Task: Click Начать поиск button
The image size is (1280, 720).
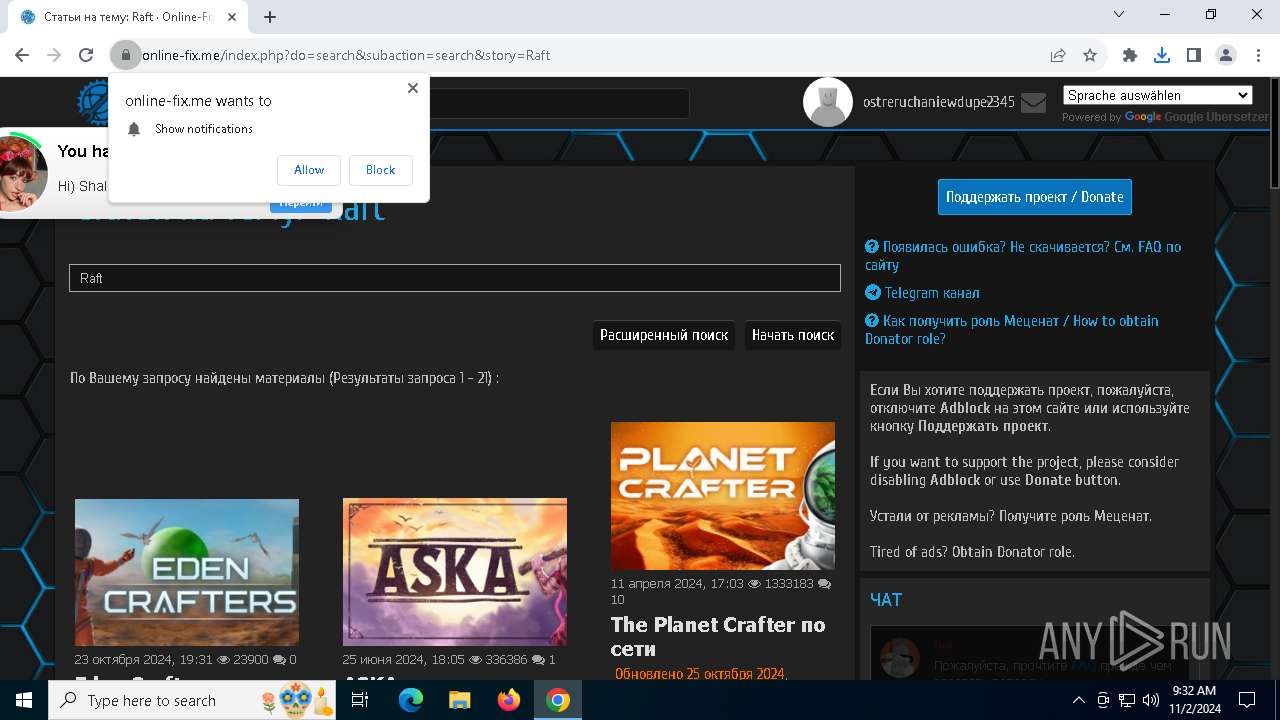Action: 793,335
